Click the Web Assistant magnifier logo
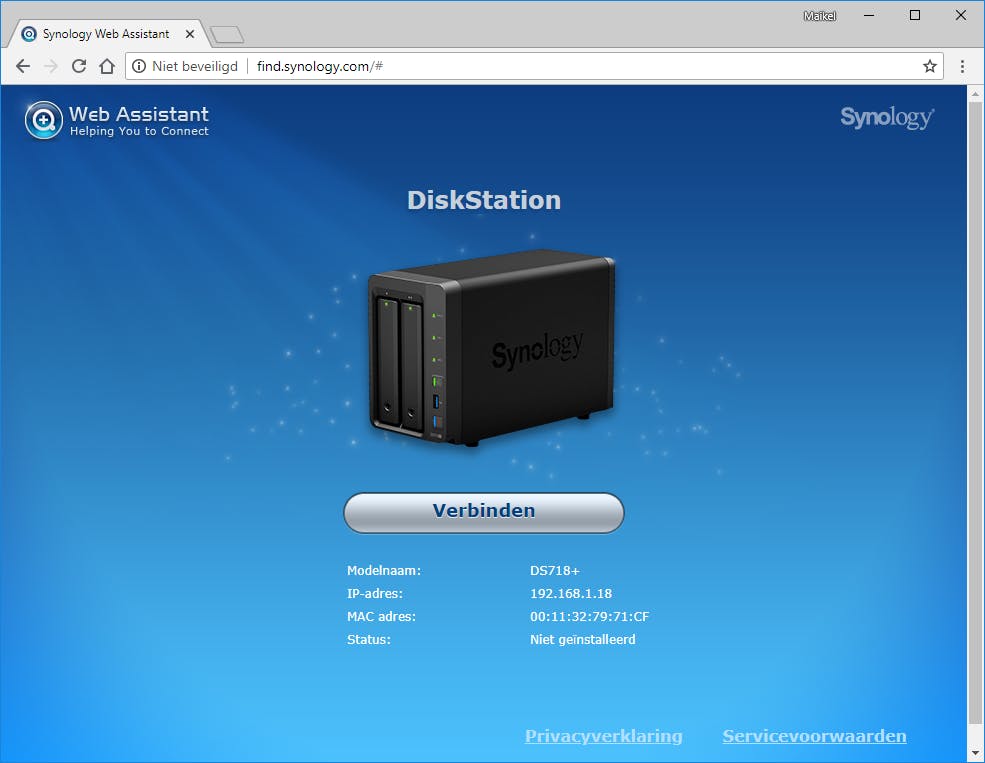The height and width of the screenshot is (763, 985). click(43, 120)
